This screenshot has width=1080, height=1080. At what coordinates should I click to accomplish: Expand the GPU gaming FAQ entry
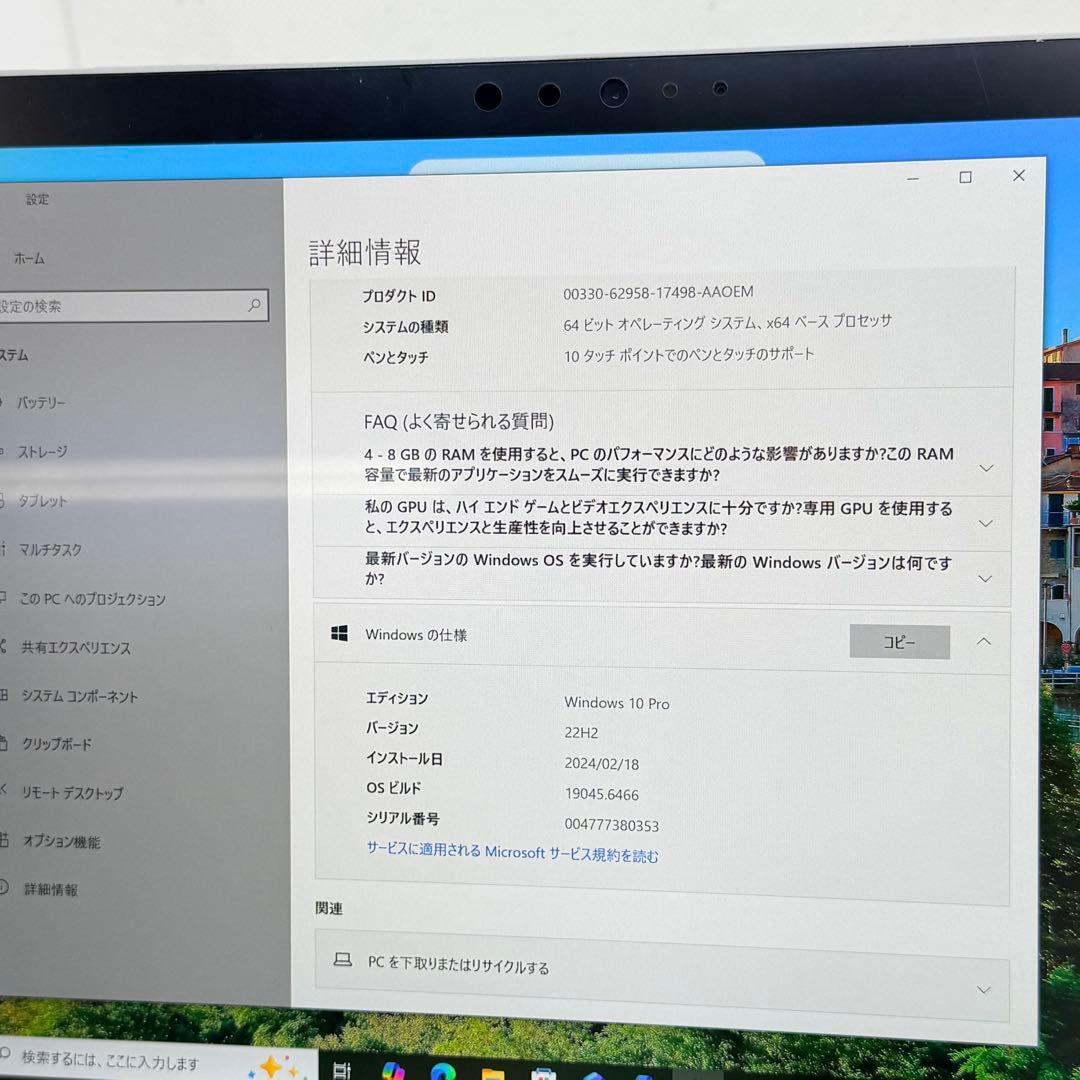click(986, 522)
